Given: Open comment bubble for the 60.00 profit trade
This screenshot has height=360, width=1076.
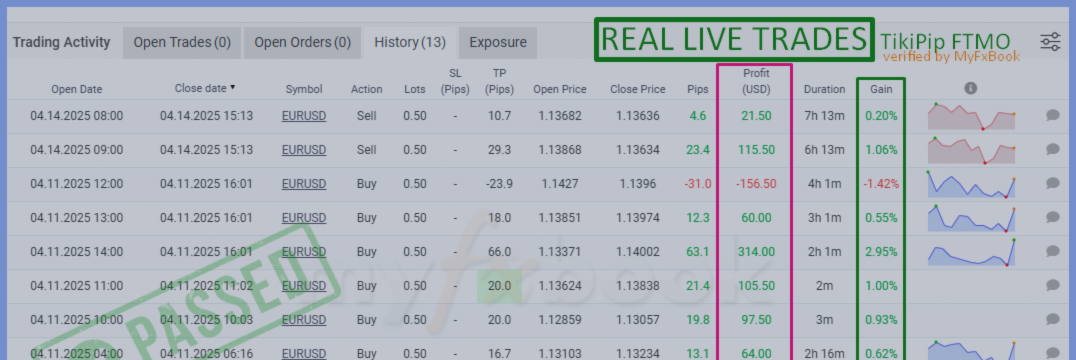Looking at the screenshot, I should point(1053,217).
